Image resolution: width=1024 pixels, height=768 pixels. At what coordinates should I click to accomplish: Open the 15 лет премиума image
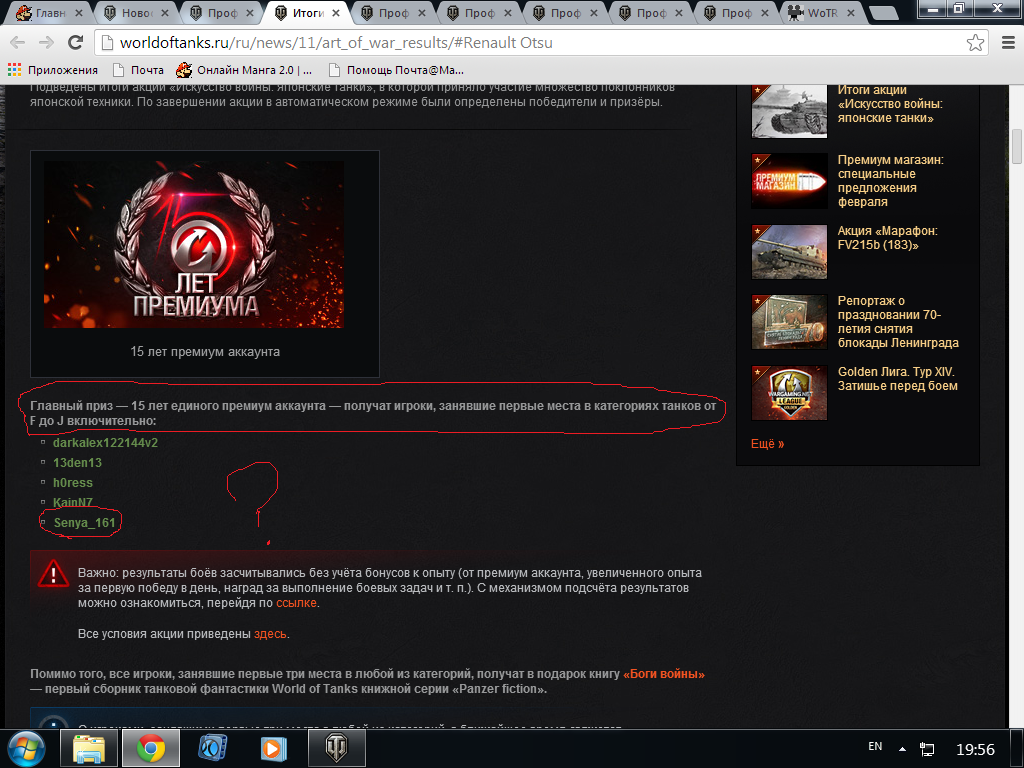pyautogui.click(x=194, y=244)
